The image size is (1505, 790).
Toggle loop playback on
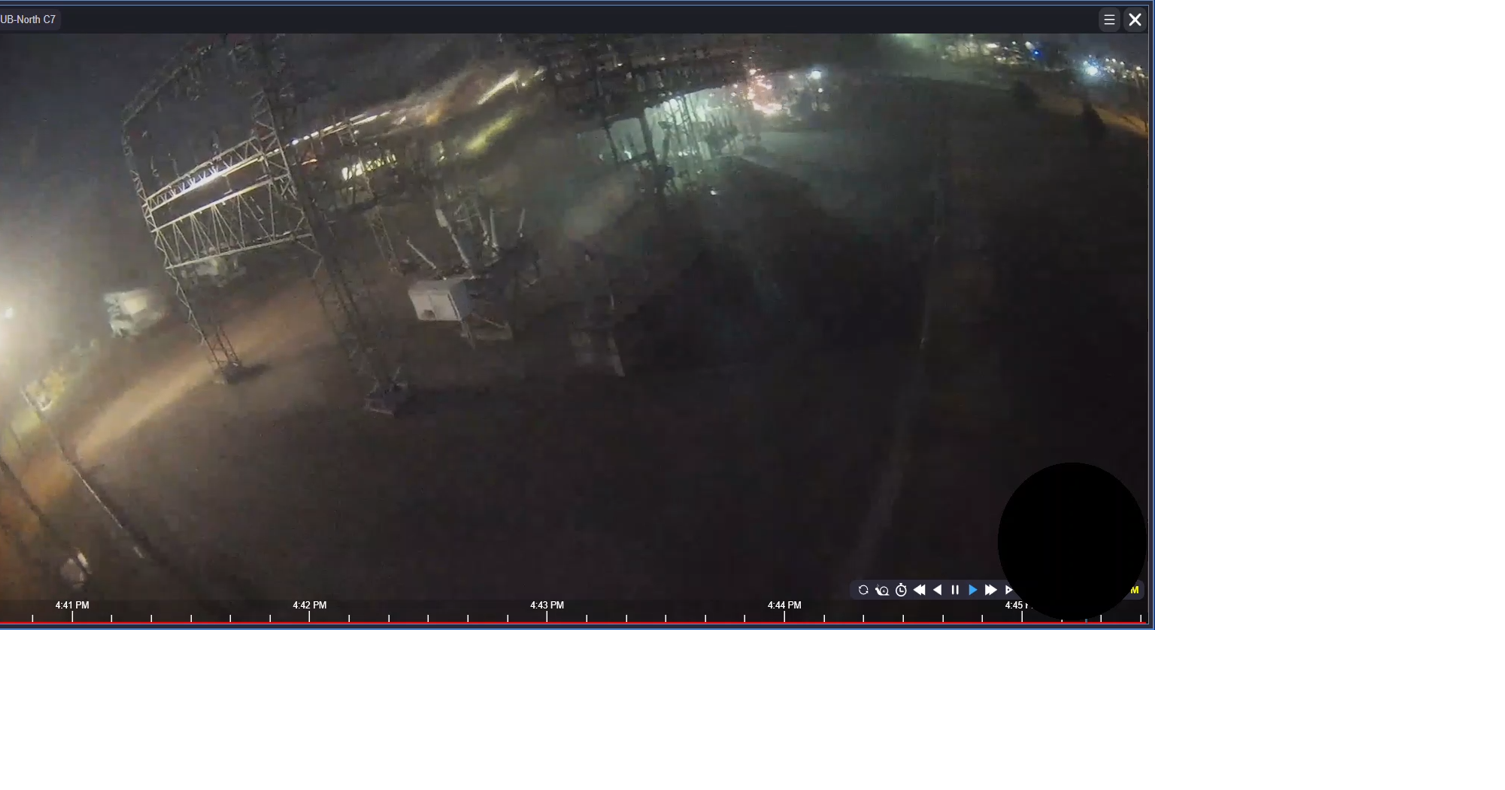click(x=862, y=589)
